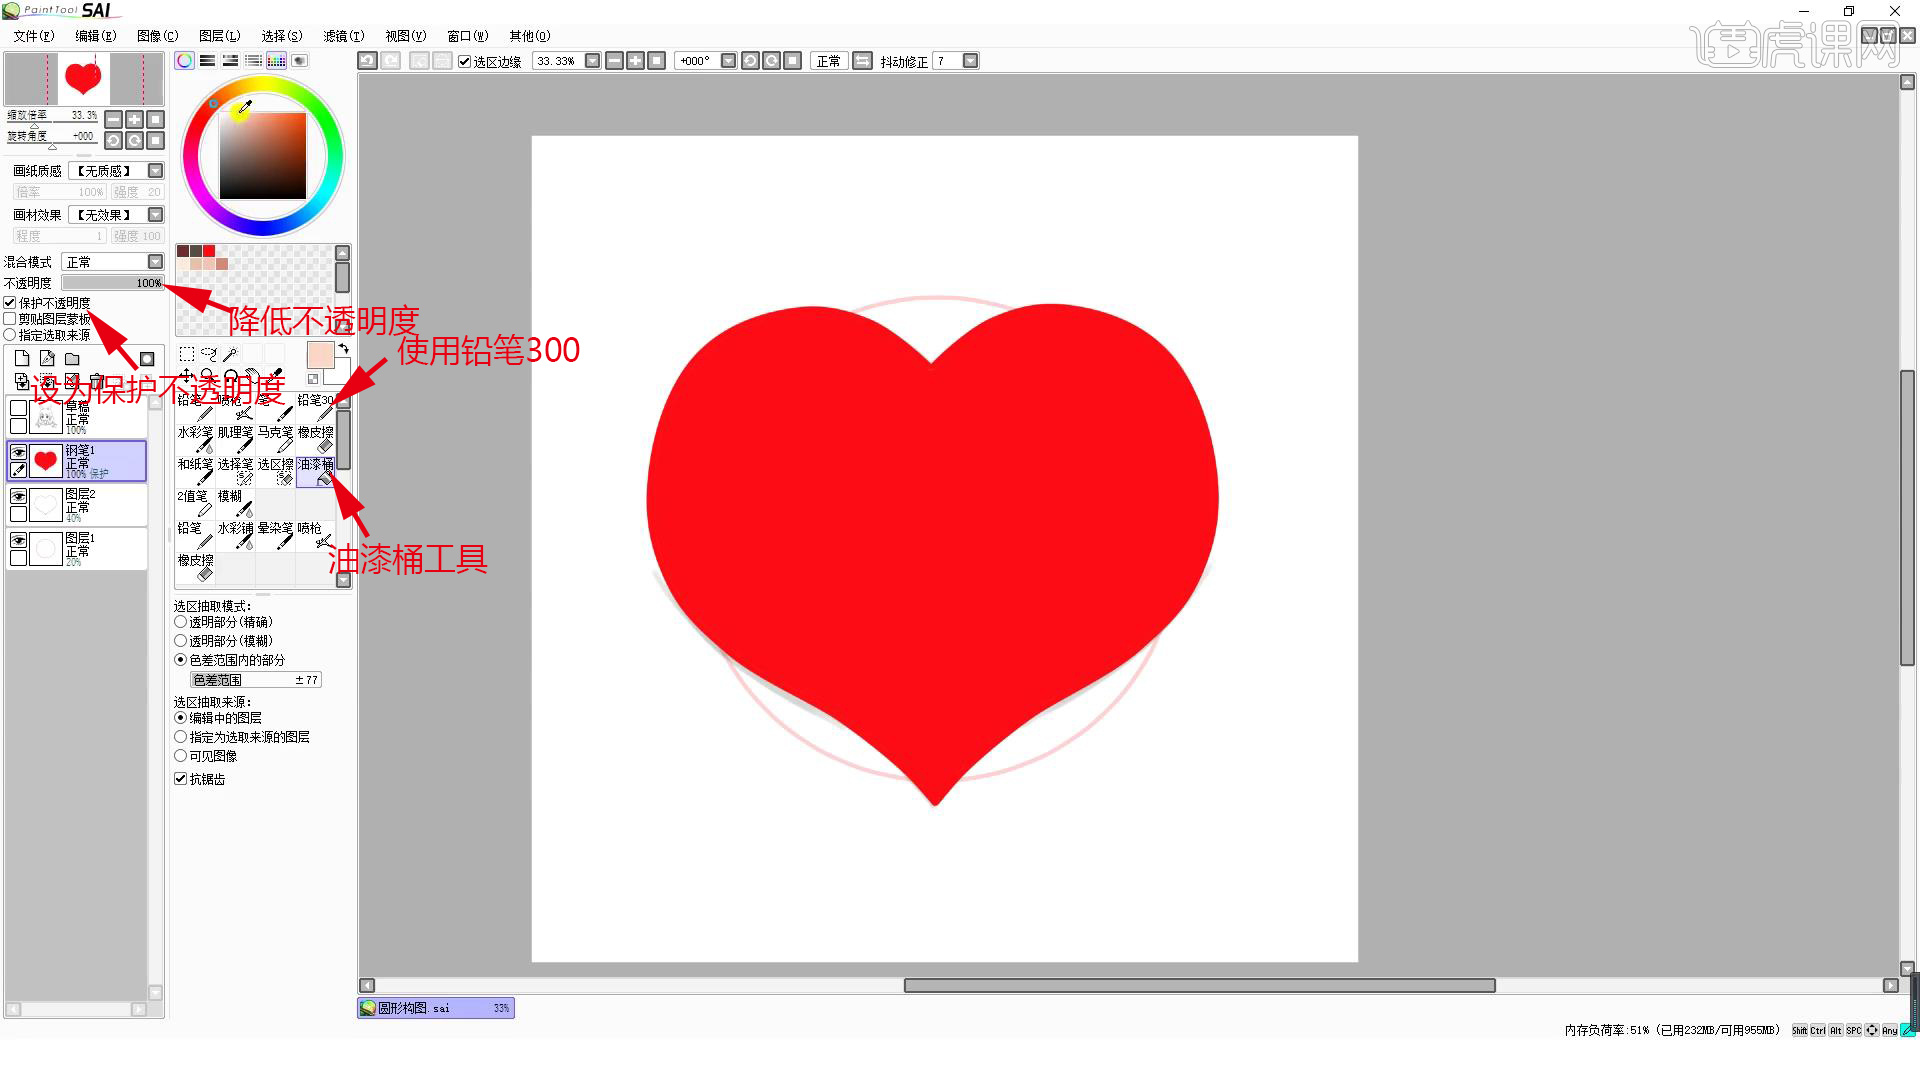Viewport: 1920px width, 1080px height.
Task: Rotate the view clockwise from the toolbar
Action: click(x=772, y=61)
